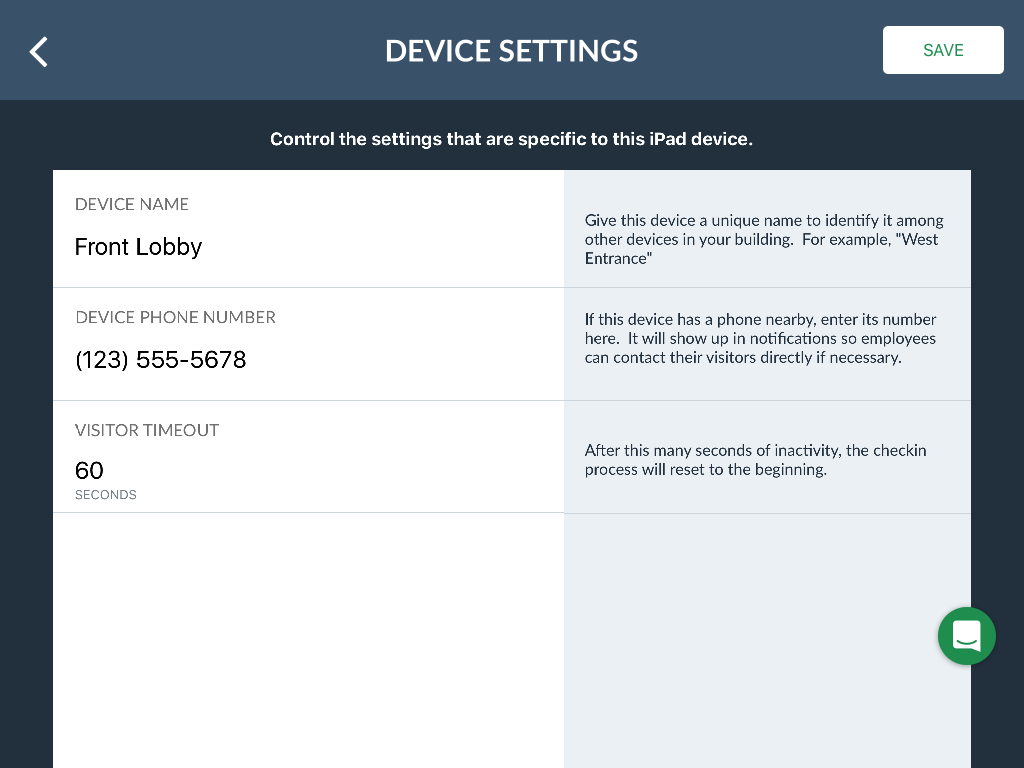
Task: Save the device settings
Action: [x=943, y=50]
